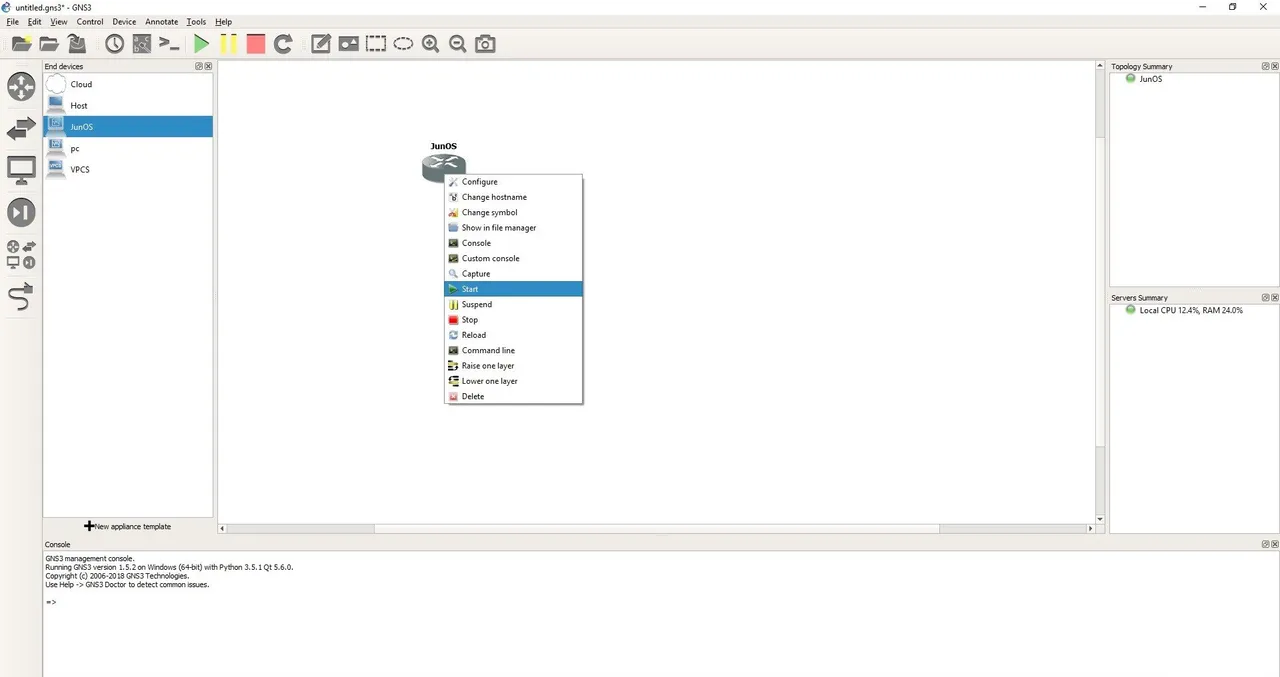Click New appliance template button
1280x677 pixels.
tap(127, 526)
